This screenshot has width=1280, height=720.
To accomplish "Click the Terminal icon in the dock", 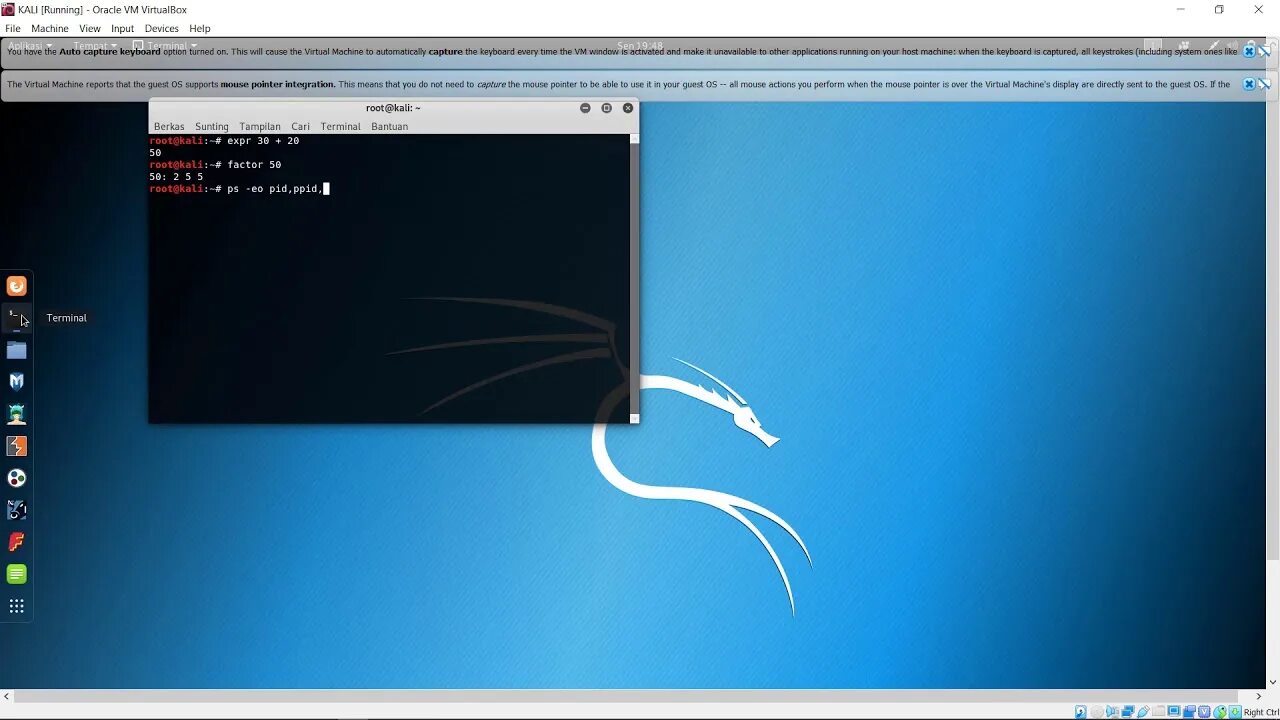I will click(x=17, y=318).
